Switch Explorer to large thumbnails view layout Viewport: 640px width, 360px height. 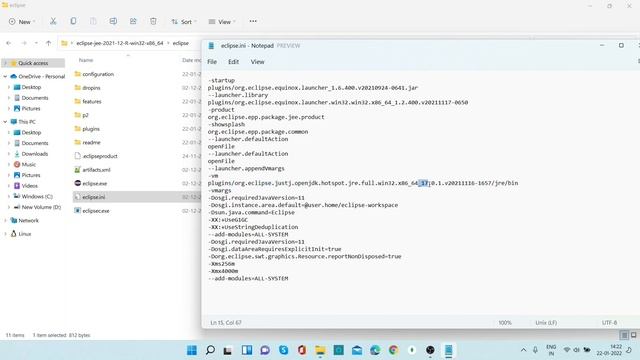pos(633,335)
